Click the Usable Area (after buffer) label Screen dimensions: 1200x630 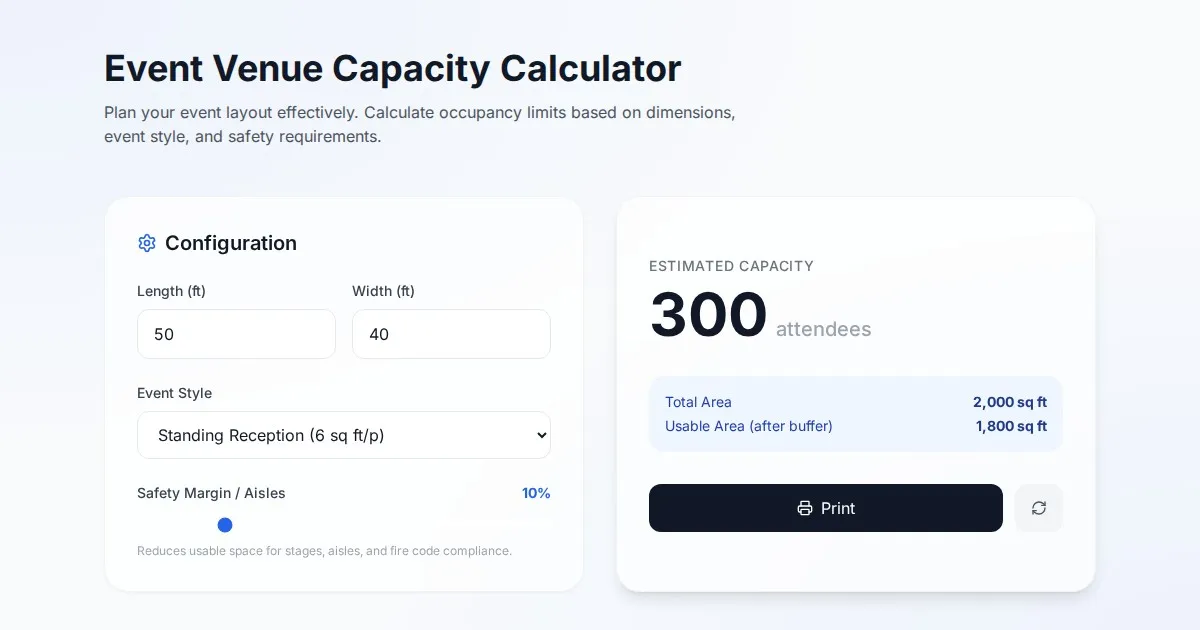coord(749,426)
